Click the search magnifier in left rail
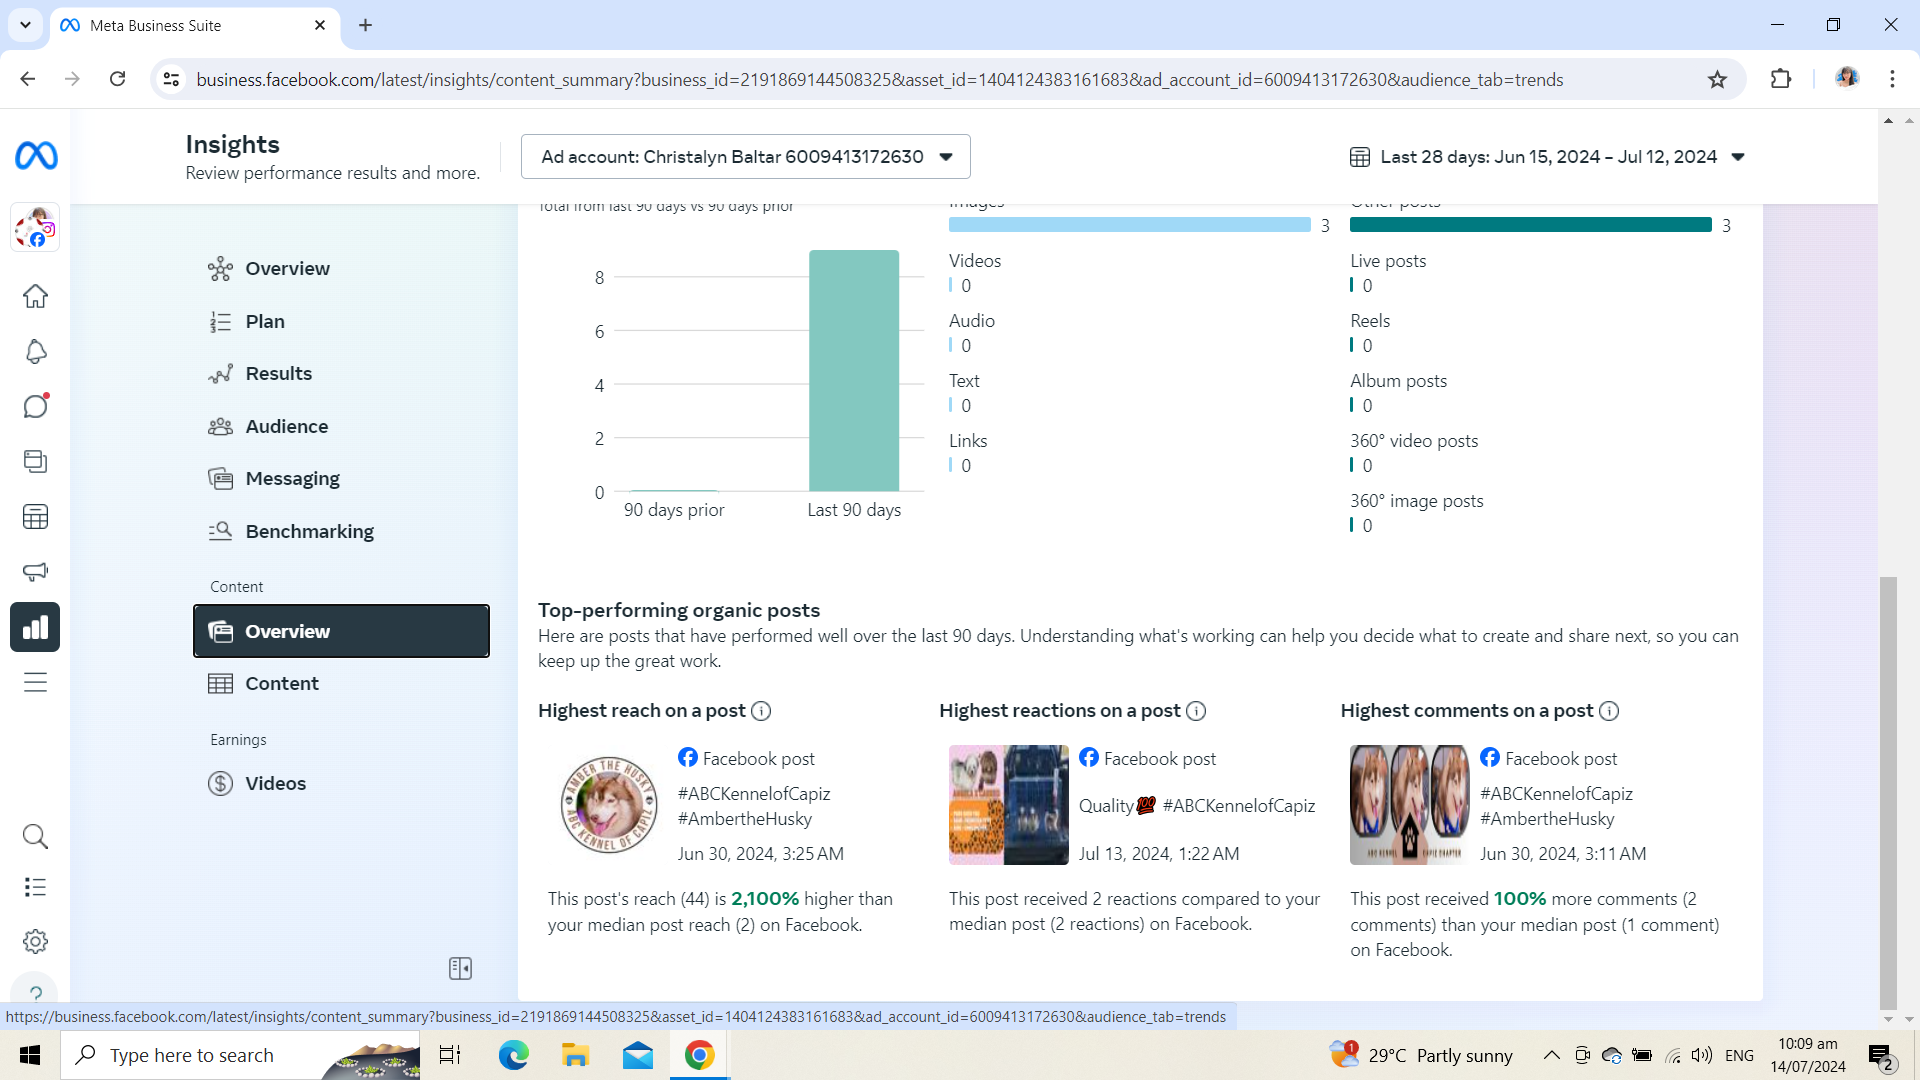The width and height of the screenshot is (1920, 1080). pyautogui.click(x=35, y=836)
